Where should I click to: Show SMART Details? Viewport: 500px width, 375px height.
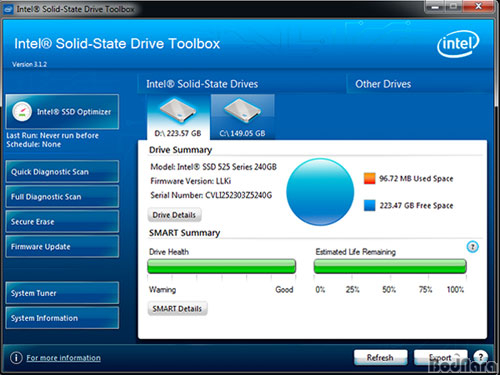click(177, 309)
